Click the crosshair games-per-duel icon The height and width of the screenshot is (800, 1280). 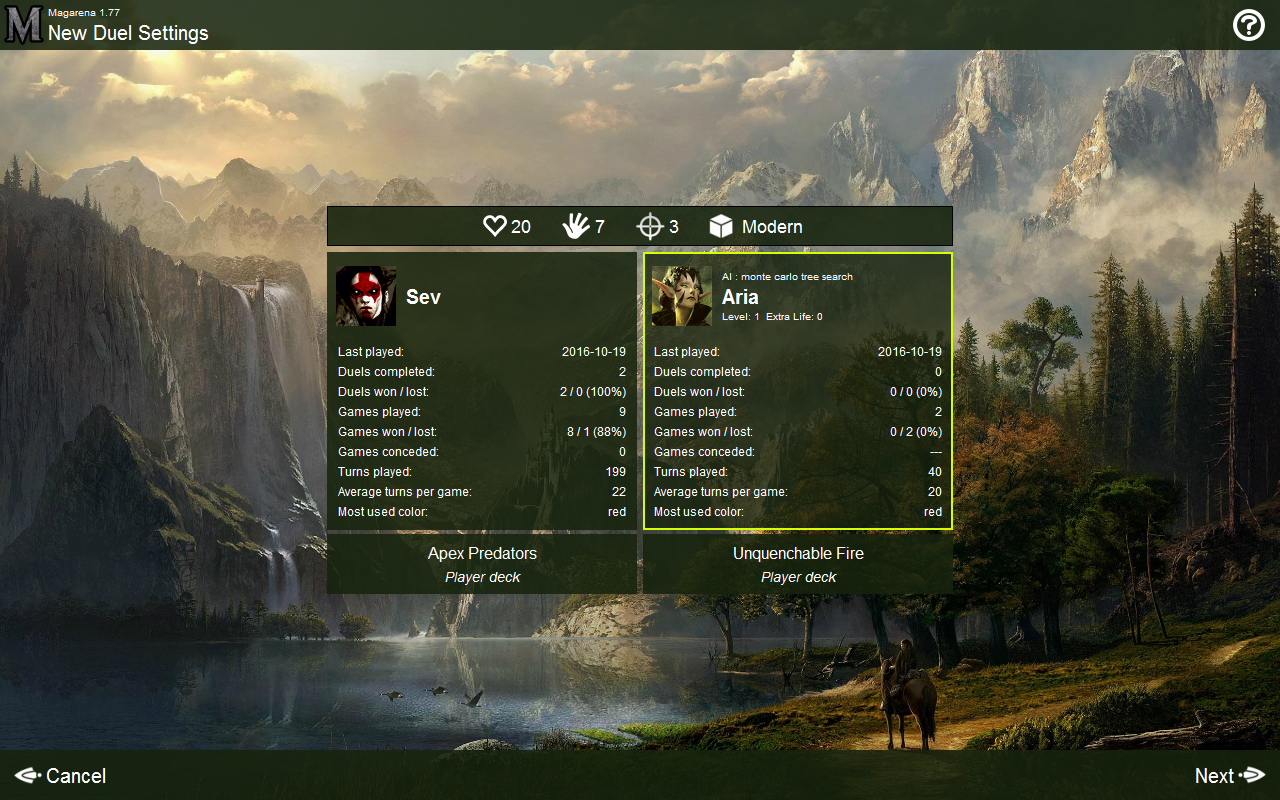tap(650, 227)
